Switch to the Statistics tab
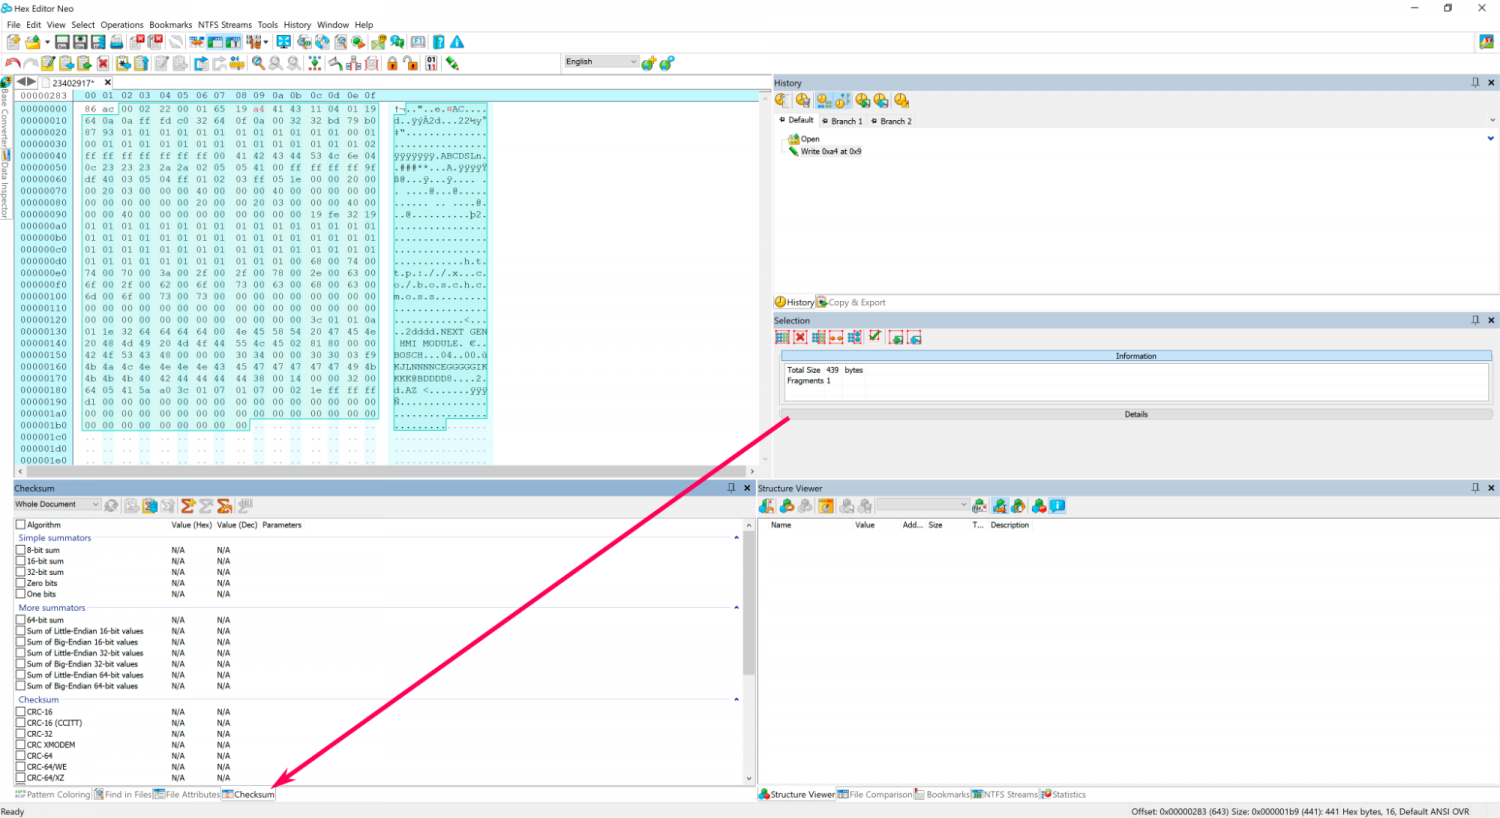 [1063, 795]
